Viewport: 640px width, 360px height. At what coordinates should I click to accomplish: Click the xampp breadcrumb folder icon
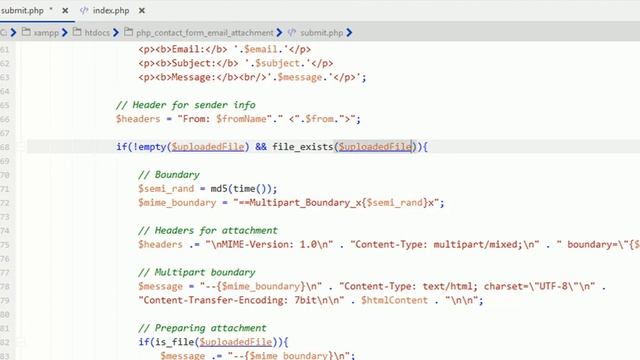[x=26, y=32]
